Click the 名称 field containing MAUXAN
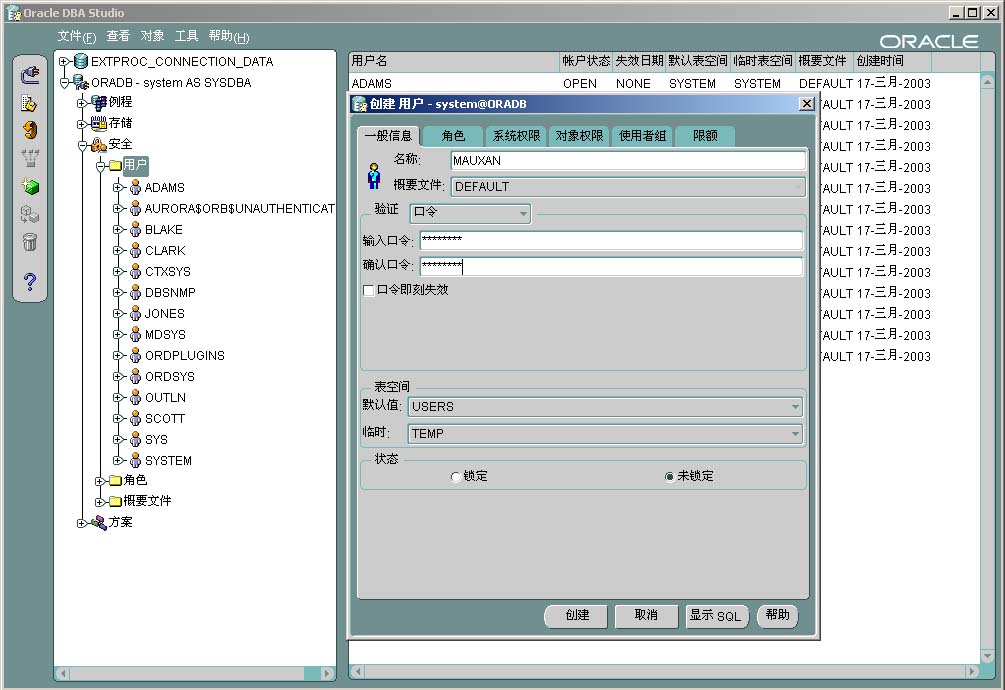 point(628,161)
